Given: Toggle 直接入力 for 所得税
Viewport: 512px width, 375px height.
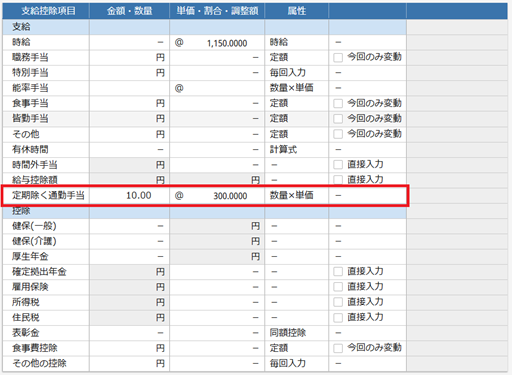Looking at the screenshot, I should (x=338, y=302).
